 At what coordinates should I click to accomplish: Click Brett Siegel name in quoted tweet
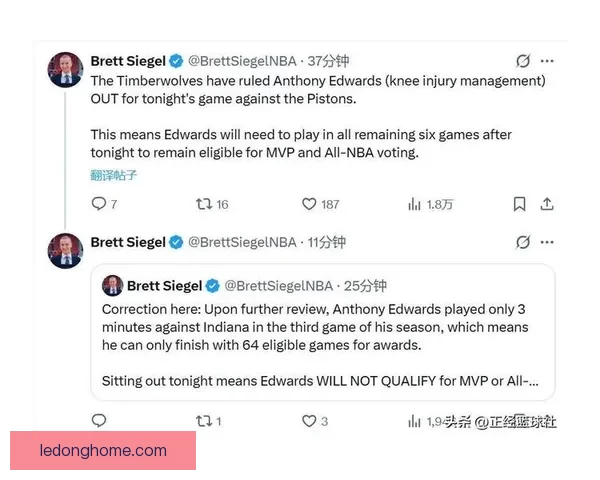click(x=164, y=286)
